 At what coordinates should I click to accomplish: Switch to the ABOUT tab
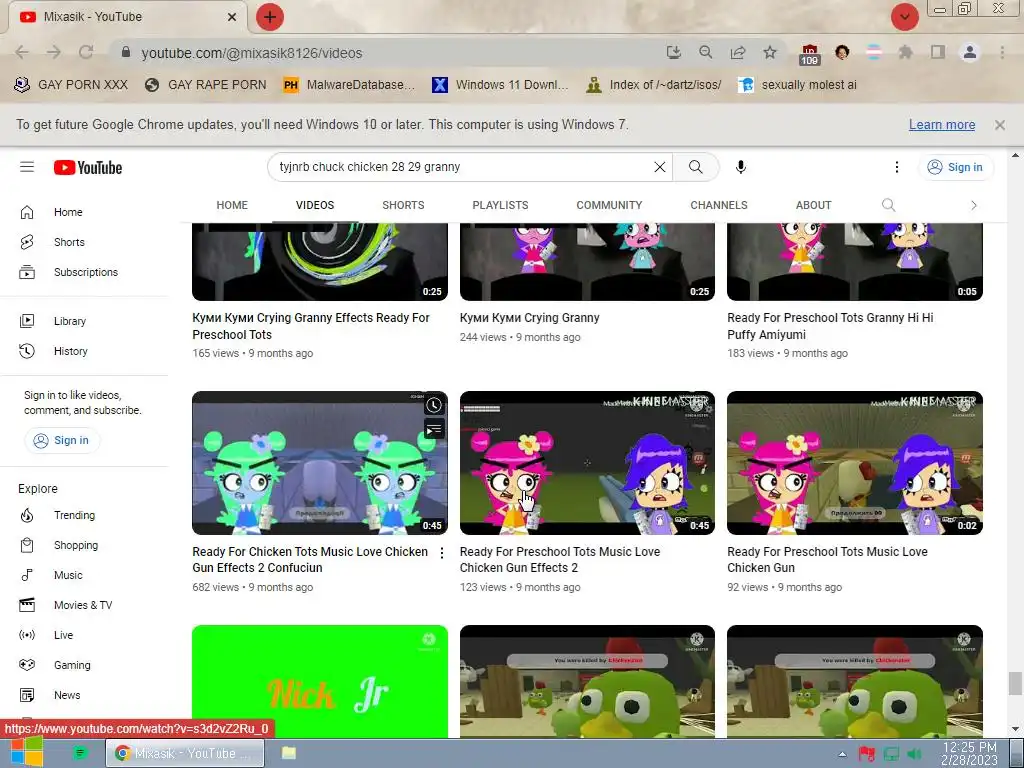[x=813, y=205]
